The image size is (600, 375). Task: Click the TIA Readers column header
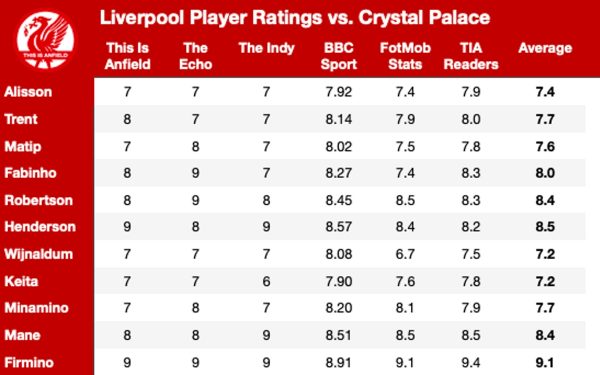point(471,56)
